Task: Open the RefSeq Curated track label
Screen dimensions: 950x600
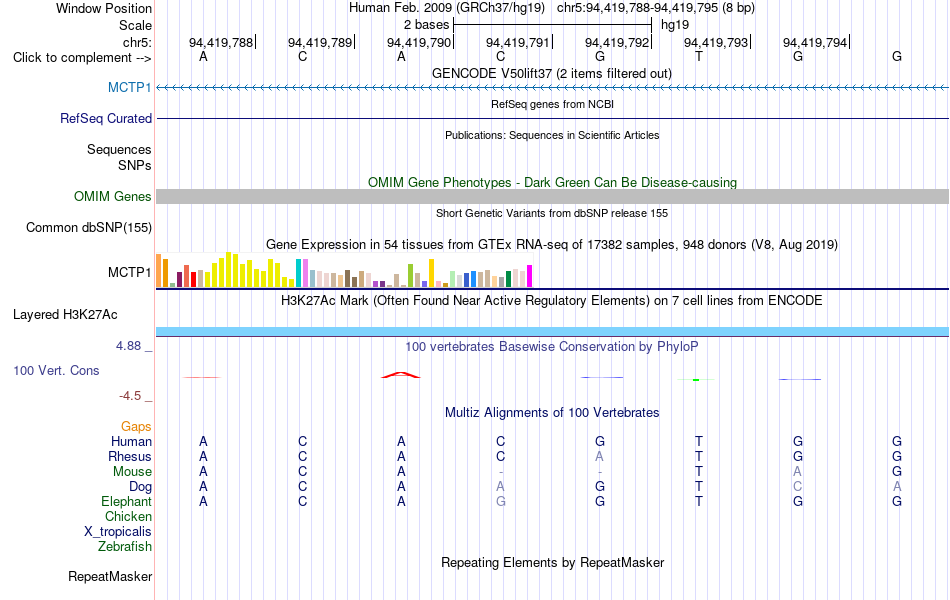Action: (106, 118)
